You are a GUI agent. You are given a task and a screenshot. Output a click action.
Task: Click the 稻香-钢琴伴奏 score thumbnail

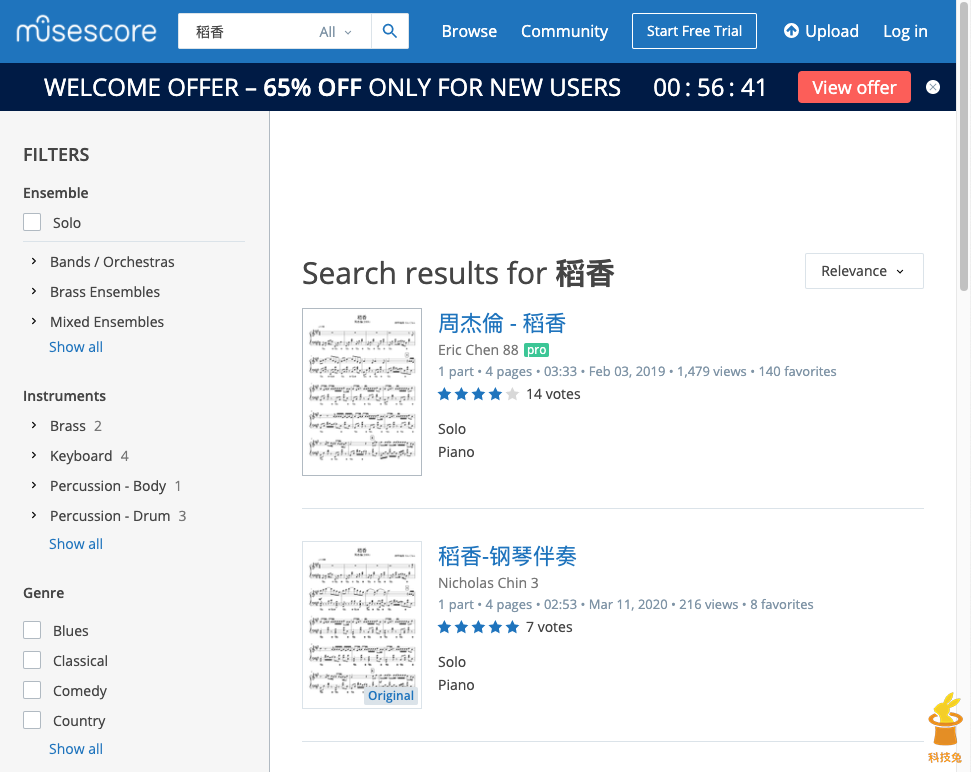click(x=362, y=625)
